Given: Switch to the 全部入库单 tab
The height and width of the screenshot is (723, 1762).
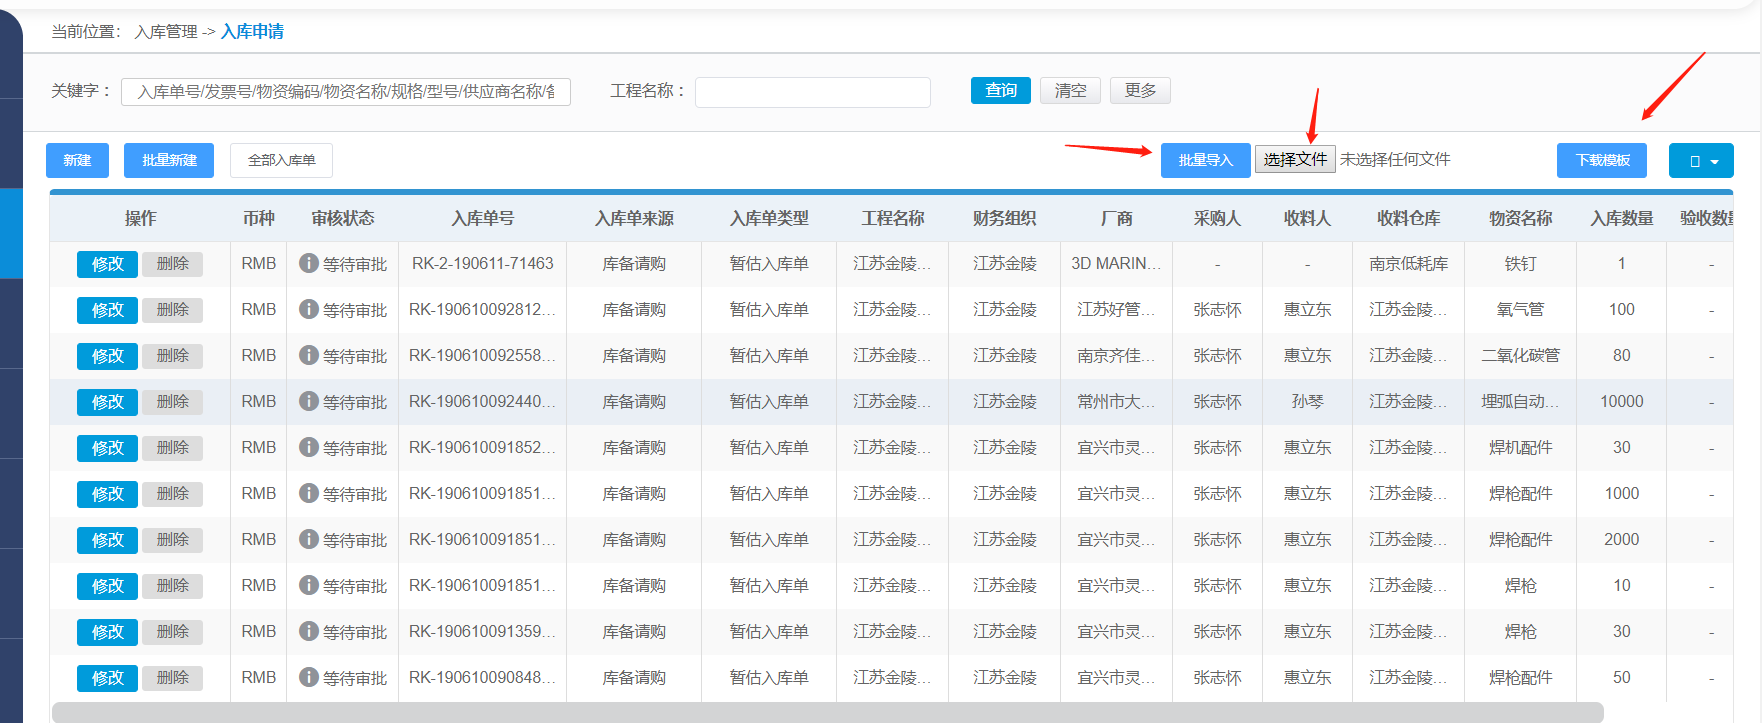Looking at the screenshot, I should tap(281, 160).
